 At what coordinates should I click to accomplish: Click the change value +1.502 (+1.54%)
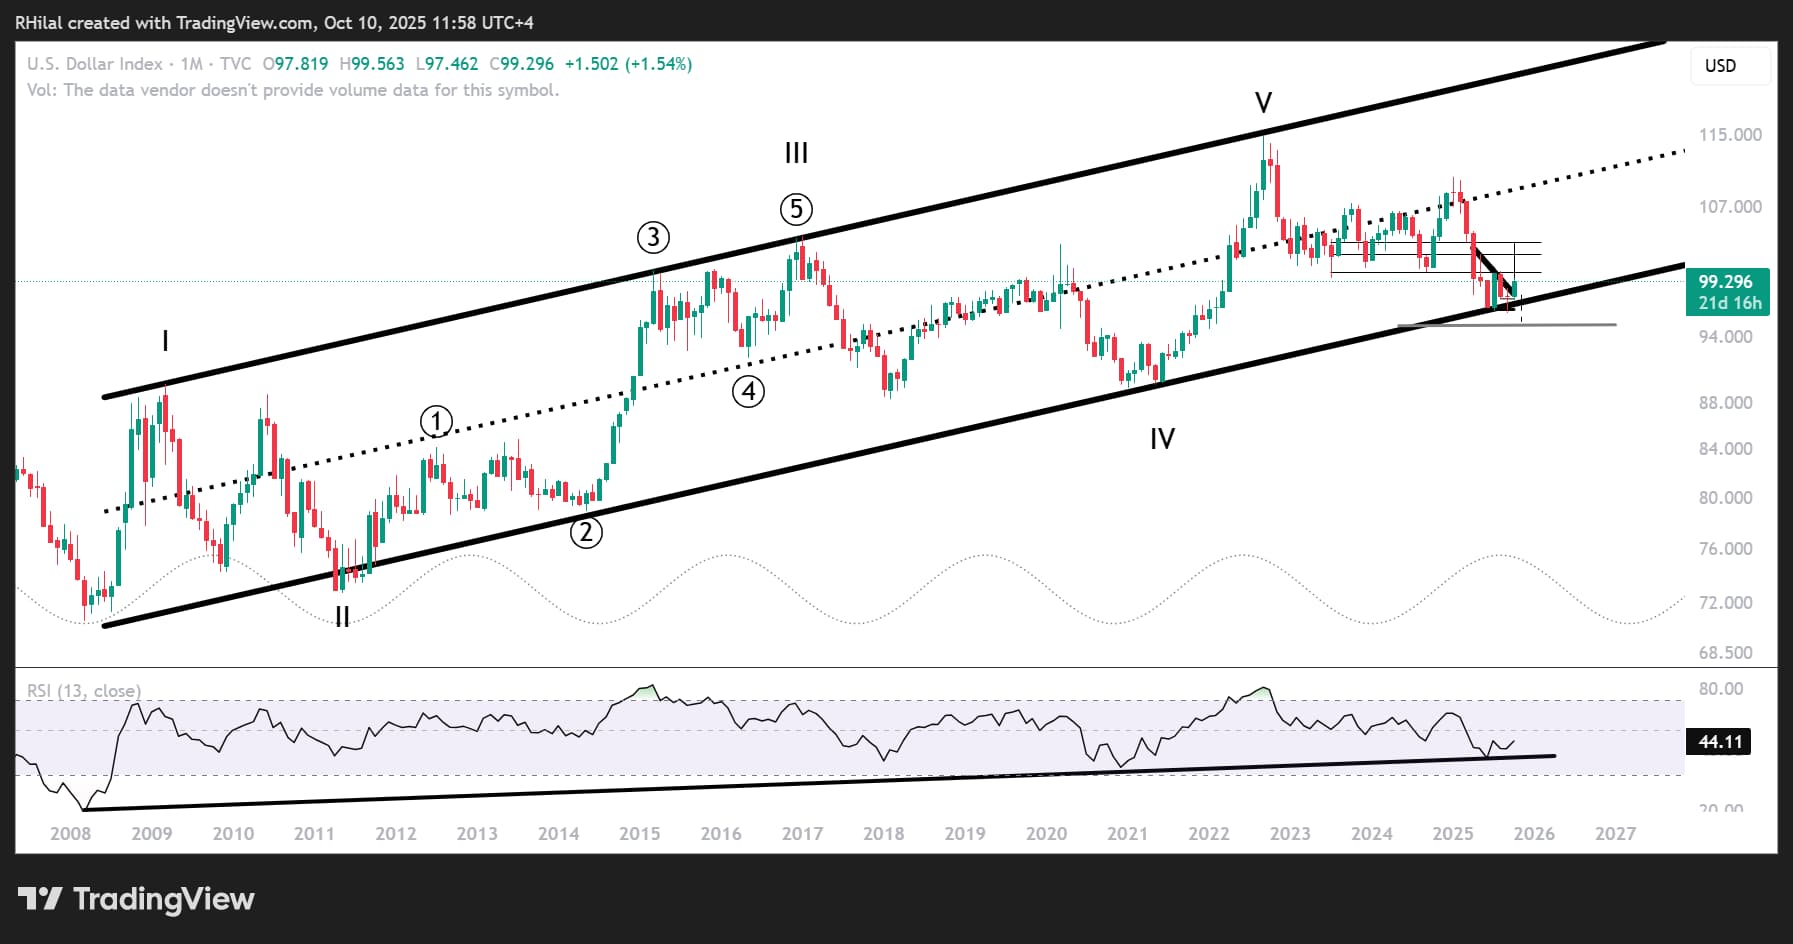[628, 64]
